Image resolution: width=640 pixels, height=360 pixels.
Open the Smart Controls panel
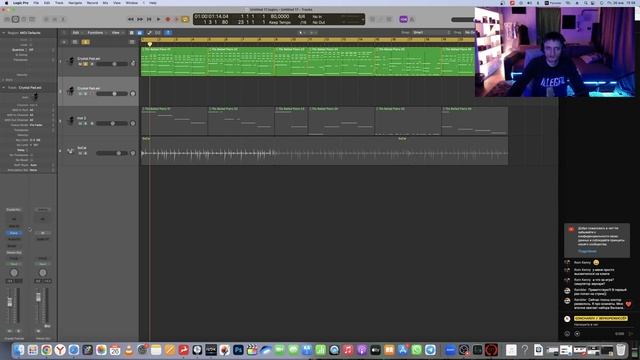[x=46, y=19]
